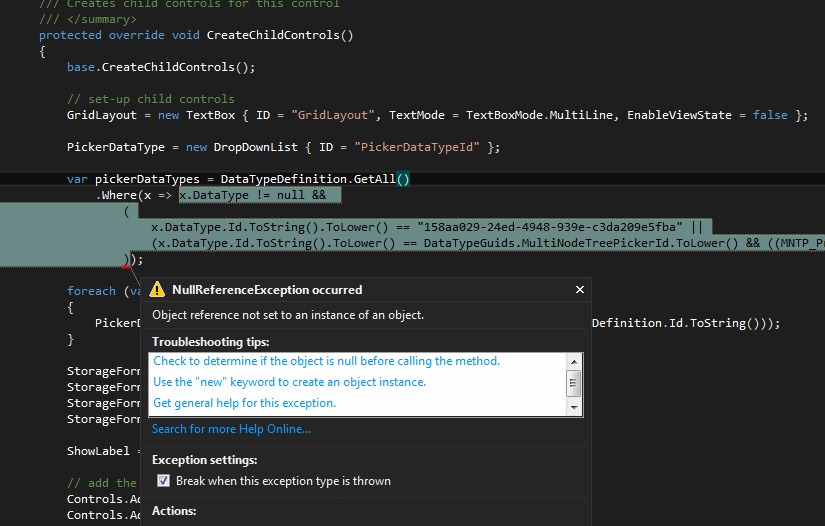Open 'Check to determine if the object is null' tip
This screenshot has width=825, height=526.
pyautogui.click(x=327, y=361)
